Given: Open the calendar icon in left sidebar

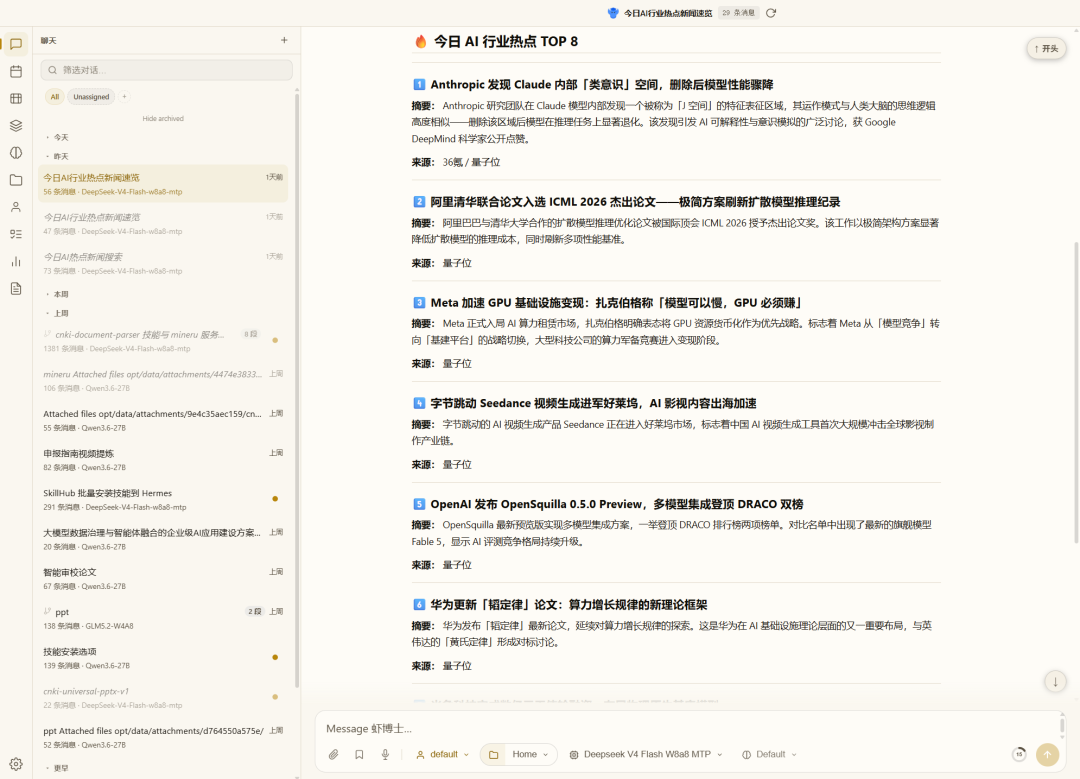Looking at the screenshot, I should tap(16, 71).
